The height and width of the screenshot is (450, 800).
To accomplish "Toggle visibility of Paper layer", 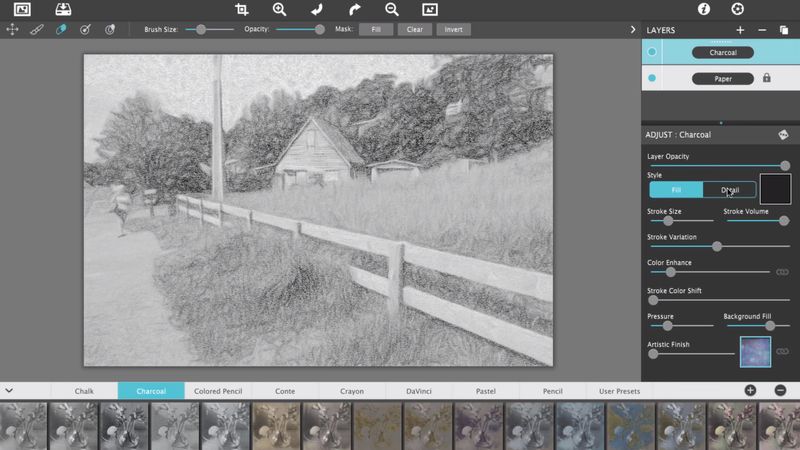I will (x=652, y=78).
